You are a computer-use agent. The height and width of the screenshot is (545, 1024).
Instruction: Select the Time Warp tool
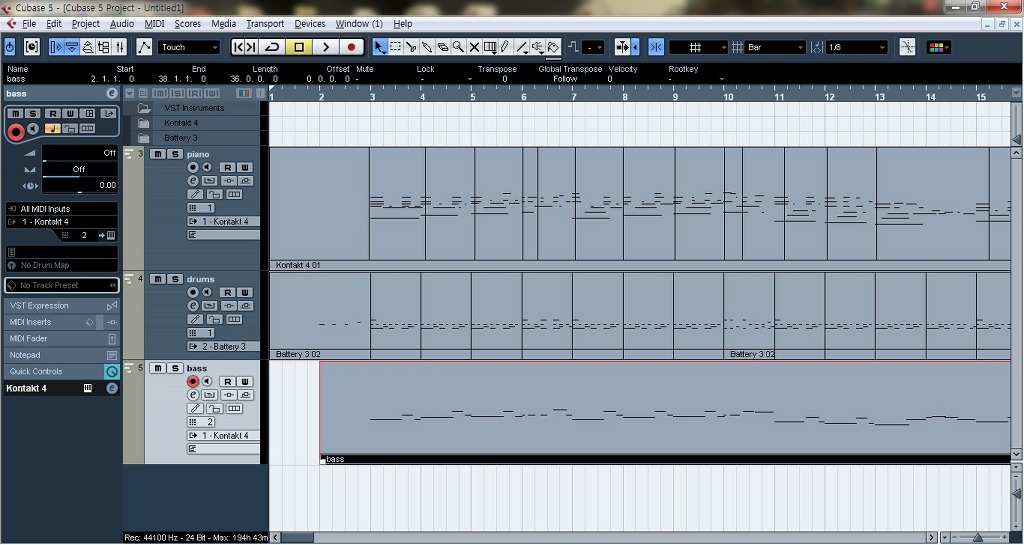[x=490, y=47]
